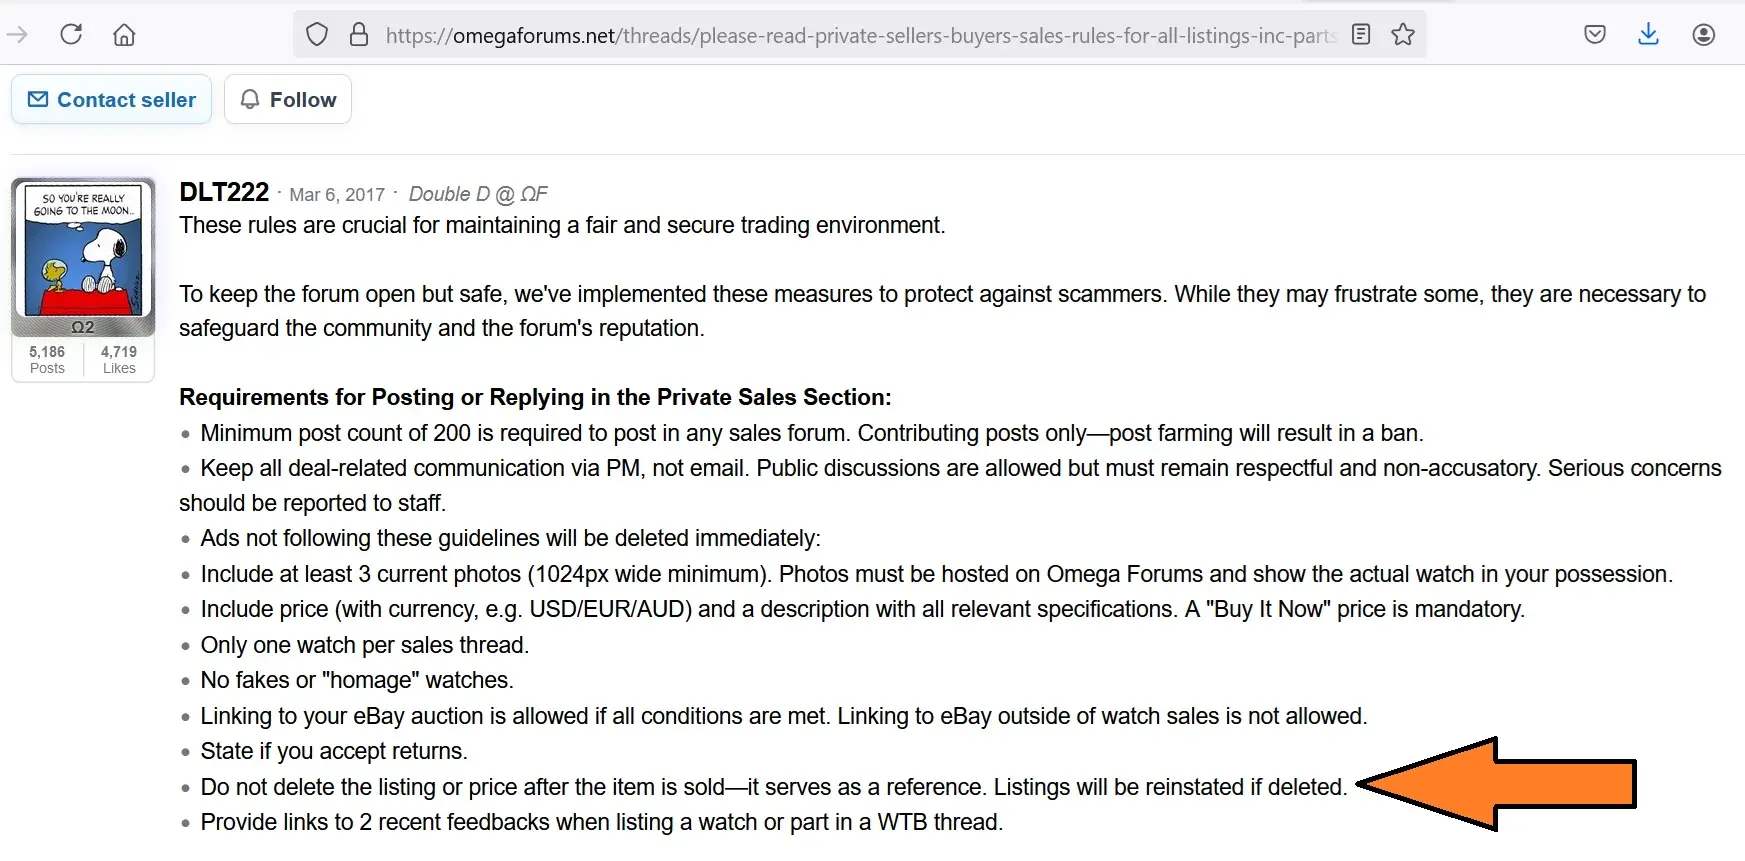This screenshot has width=1745, height=861.
Task: Click the browser home icon
Action: (124, 35)
